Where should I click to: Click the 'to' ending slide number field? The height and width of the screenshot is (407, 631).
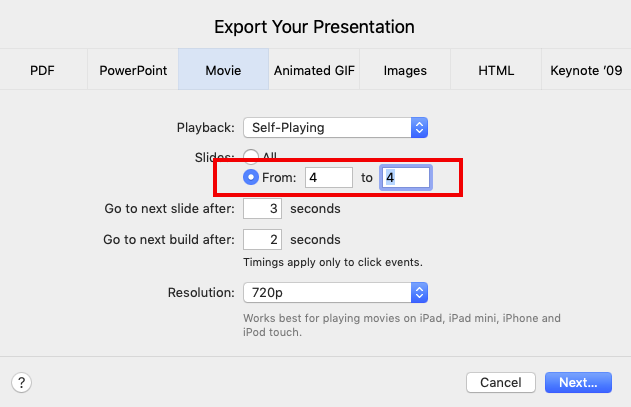point(406,177)
